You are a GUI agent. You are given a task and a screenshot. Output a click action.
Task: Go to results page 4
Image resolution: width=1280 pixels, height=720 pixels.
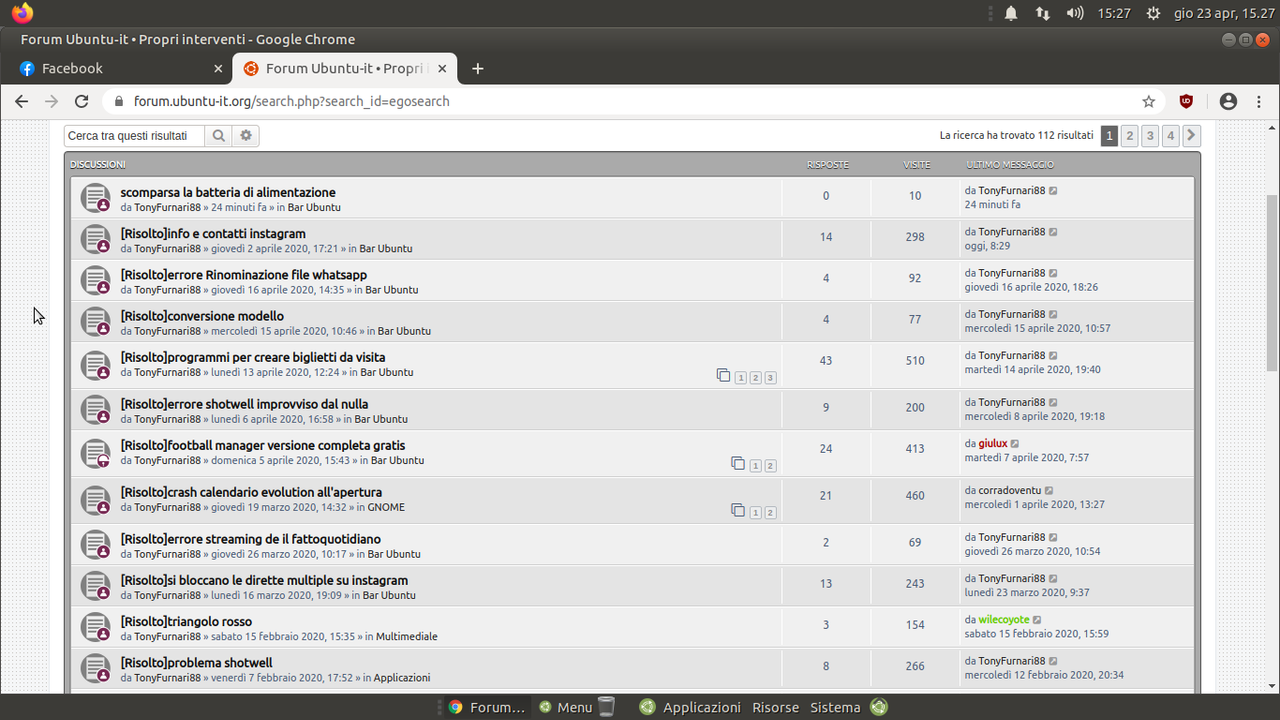1171,136
